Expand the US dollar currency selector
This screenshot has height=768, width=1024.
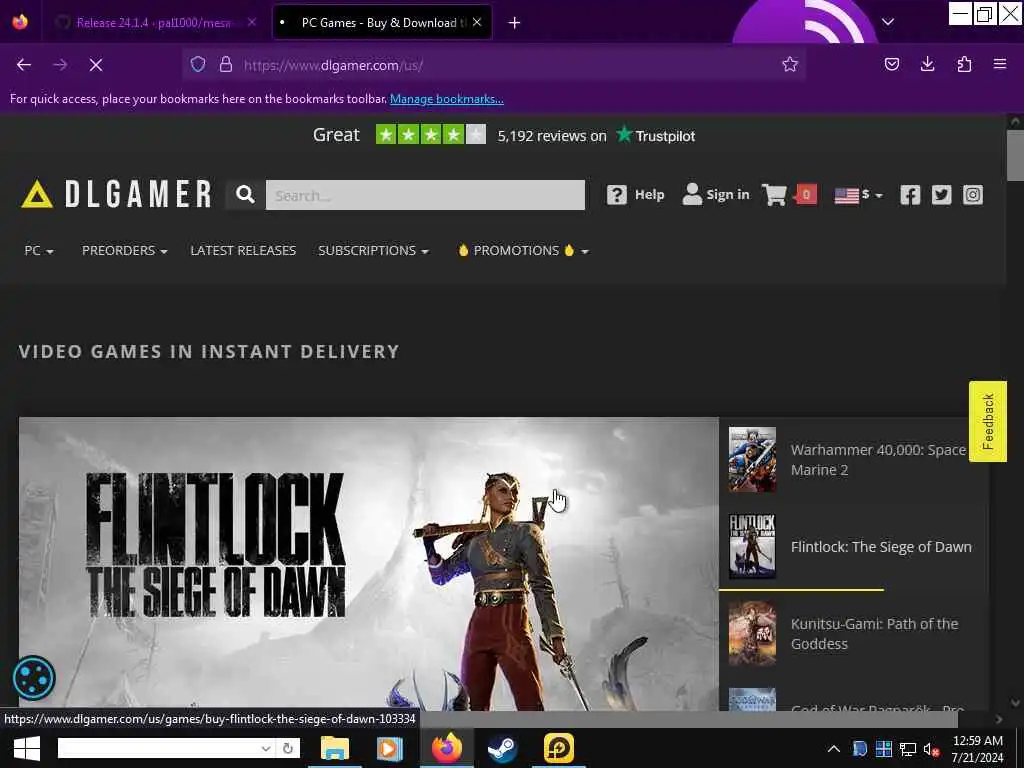tap(859, 195)
